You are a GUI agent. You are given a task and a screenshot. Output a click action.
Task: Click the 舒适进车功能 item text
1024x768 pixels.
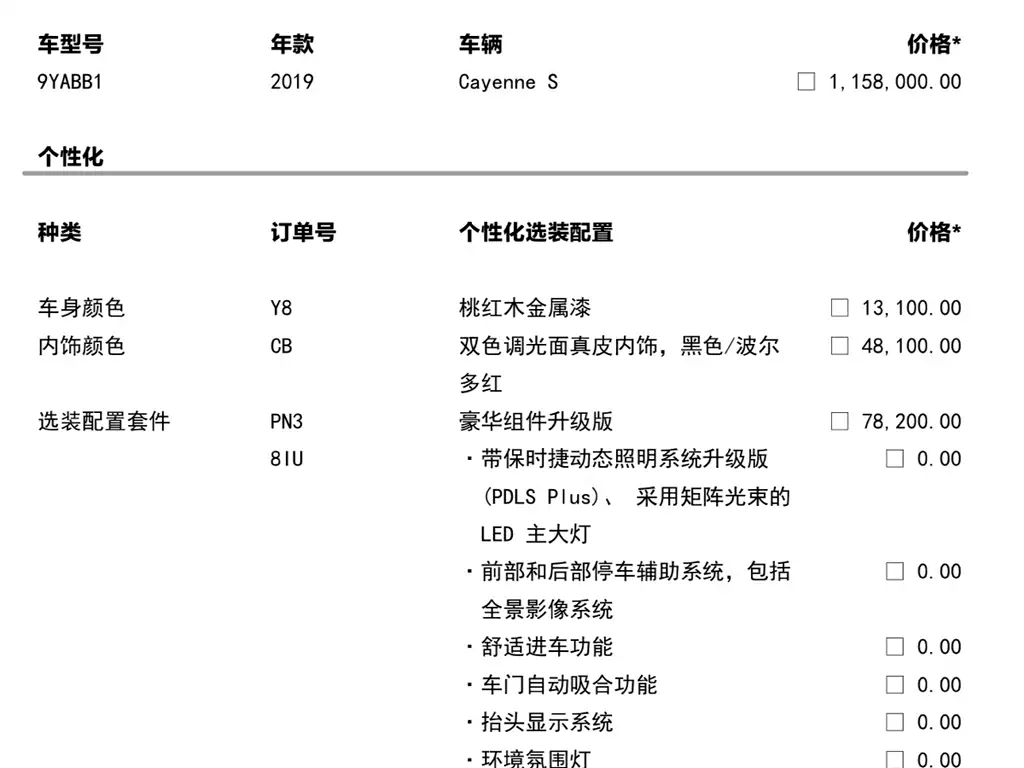(x=547, y=647)
